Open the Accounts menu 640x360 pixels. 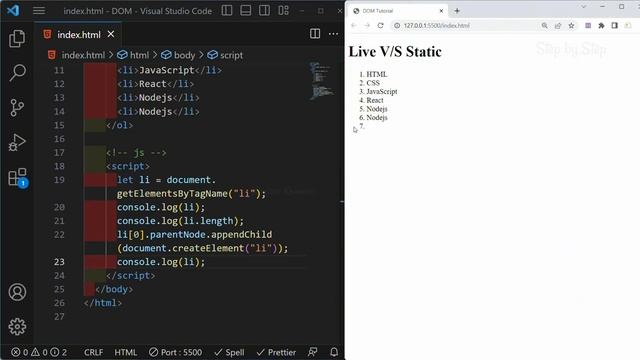pyautogui.click(x=17, y=292)
